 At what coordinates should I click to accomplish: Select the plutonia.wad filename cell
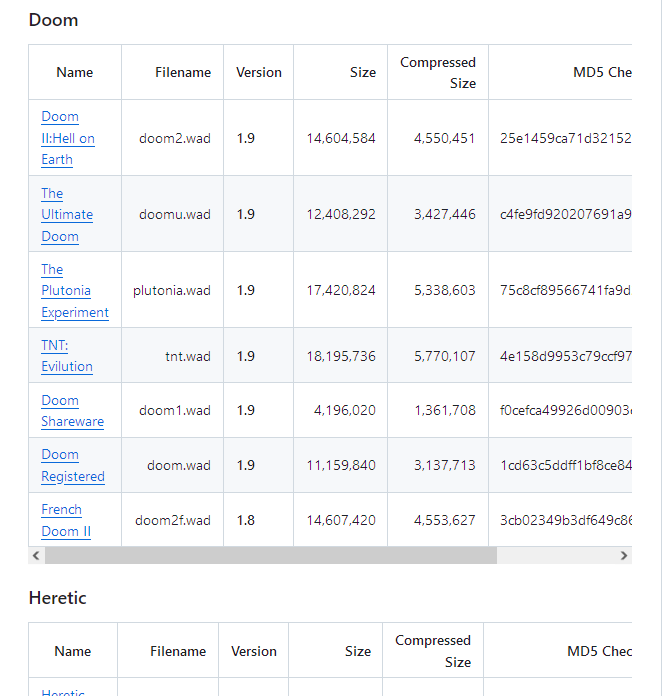[172, 290]
